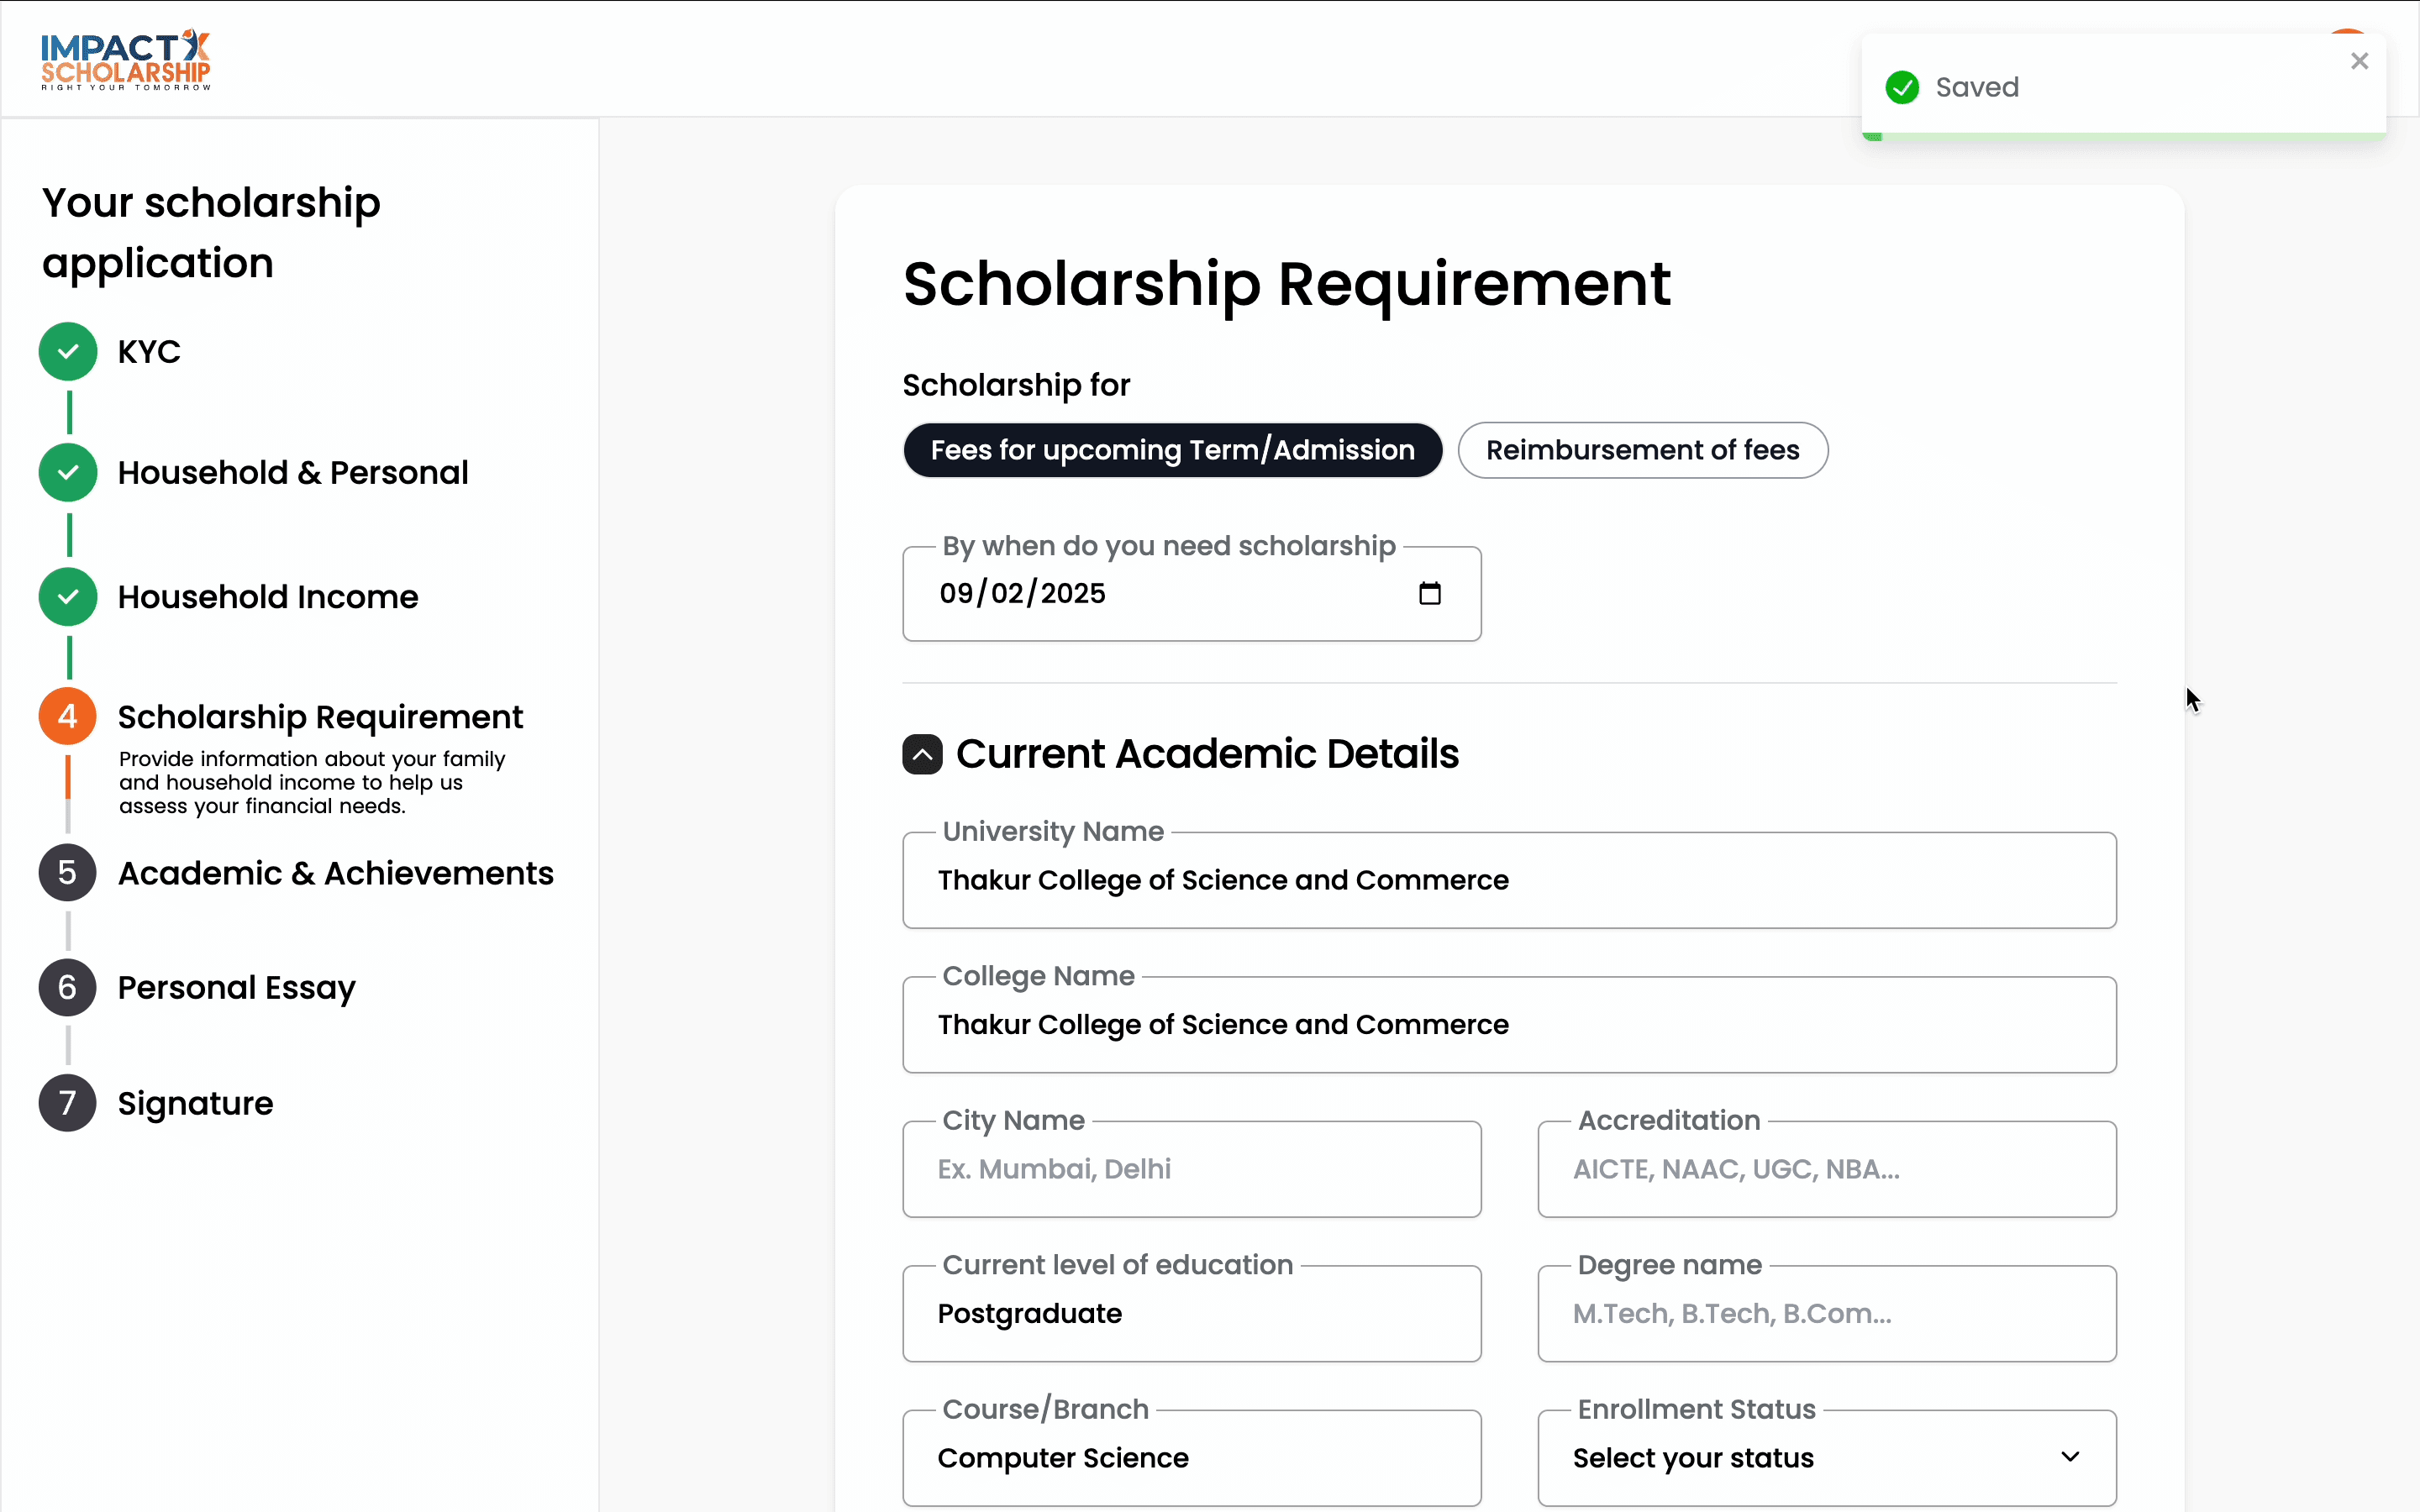Click the Current level of education field
This screenshot has width=2420, height=1512.
[x=1191, y=1314]
